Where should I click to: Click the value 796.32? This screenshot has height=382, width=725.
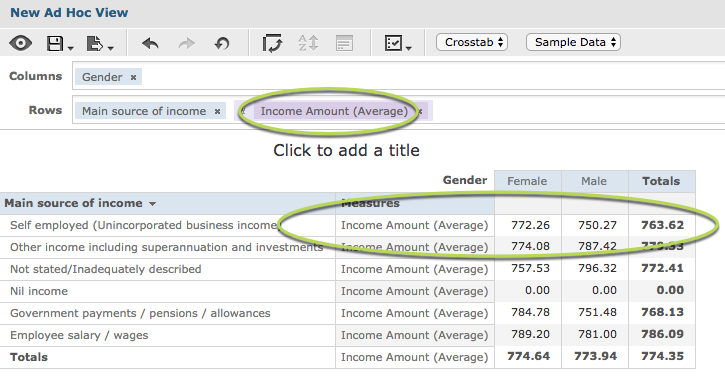pos(597,268)
